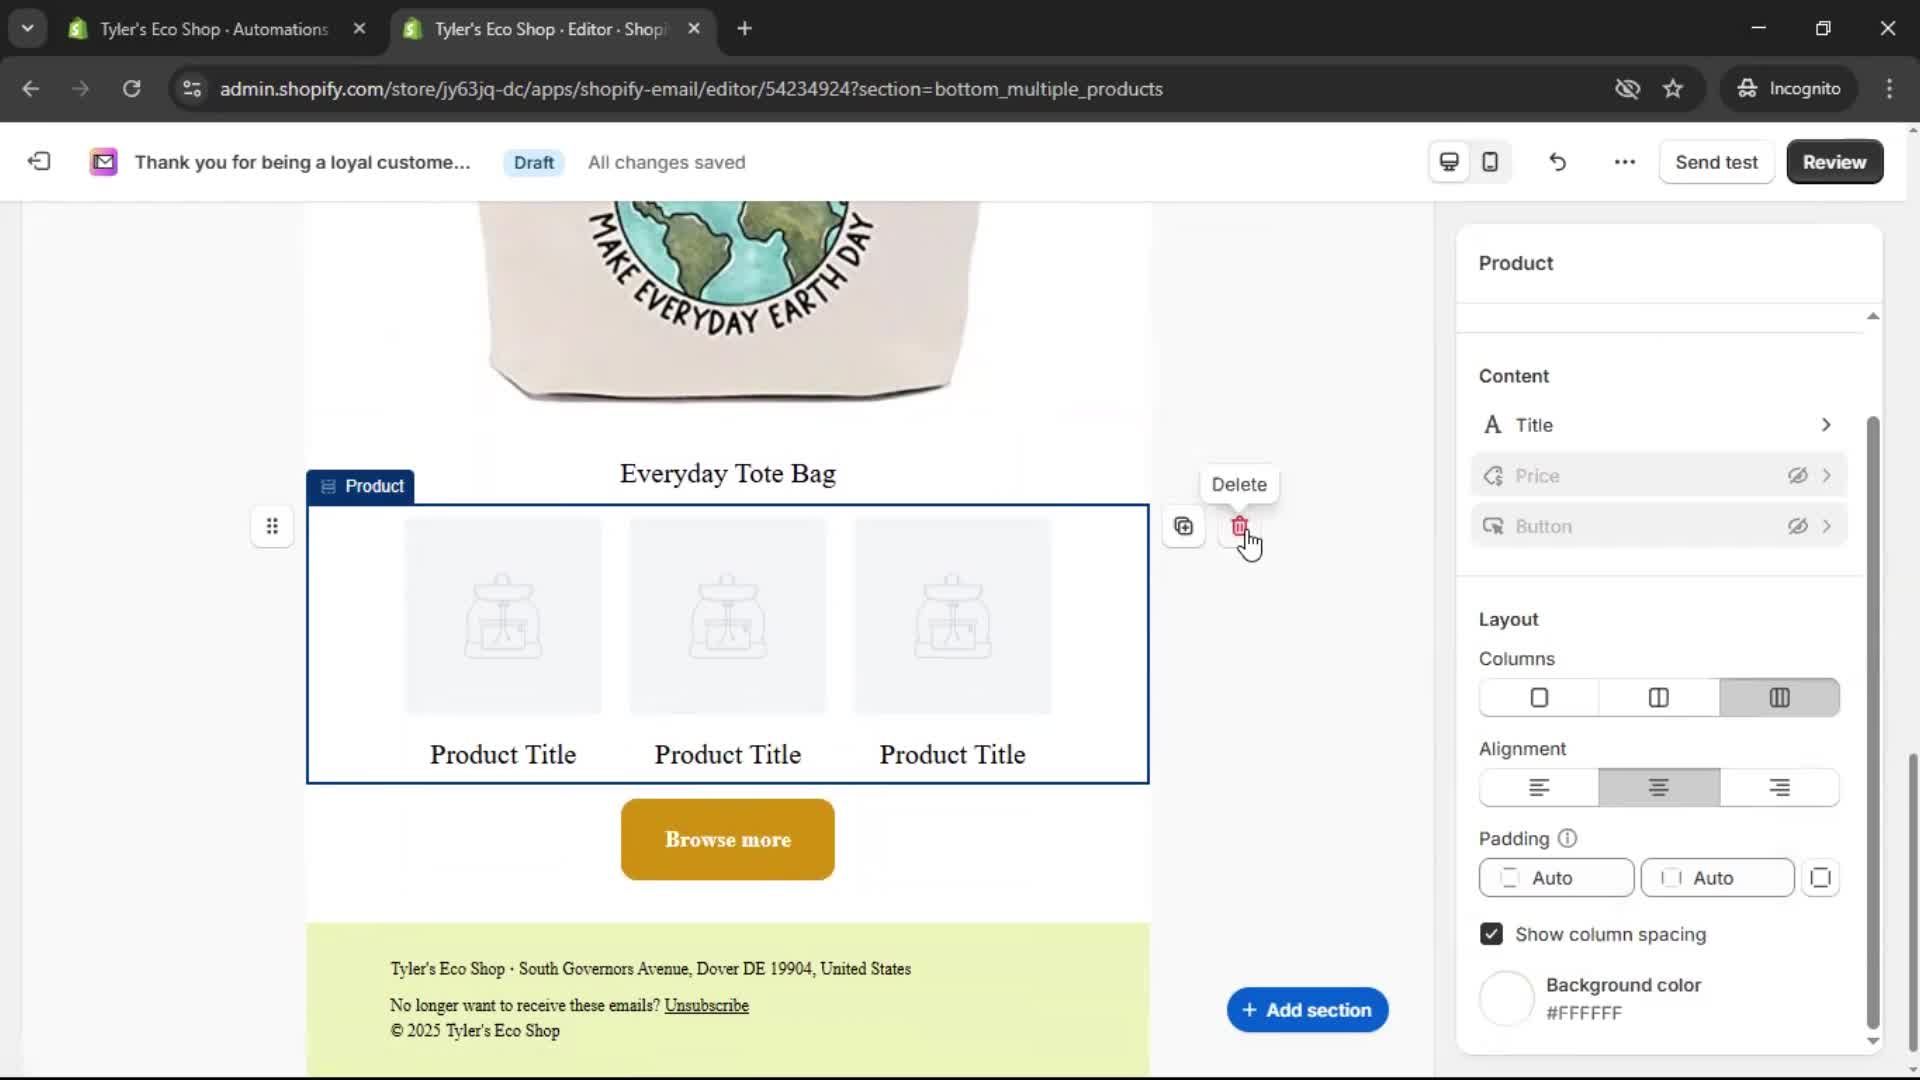Screen dimensions: 1920x1080
Task: Select center text alignment
Action: click(x=1657, y=787)
